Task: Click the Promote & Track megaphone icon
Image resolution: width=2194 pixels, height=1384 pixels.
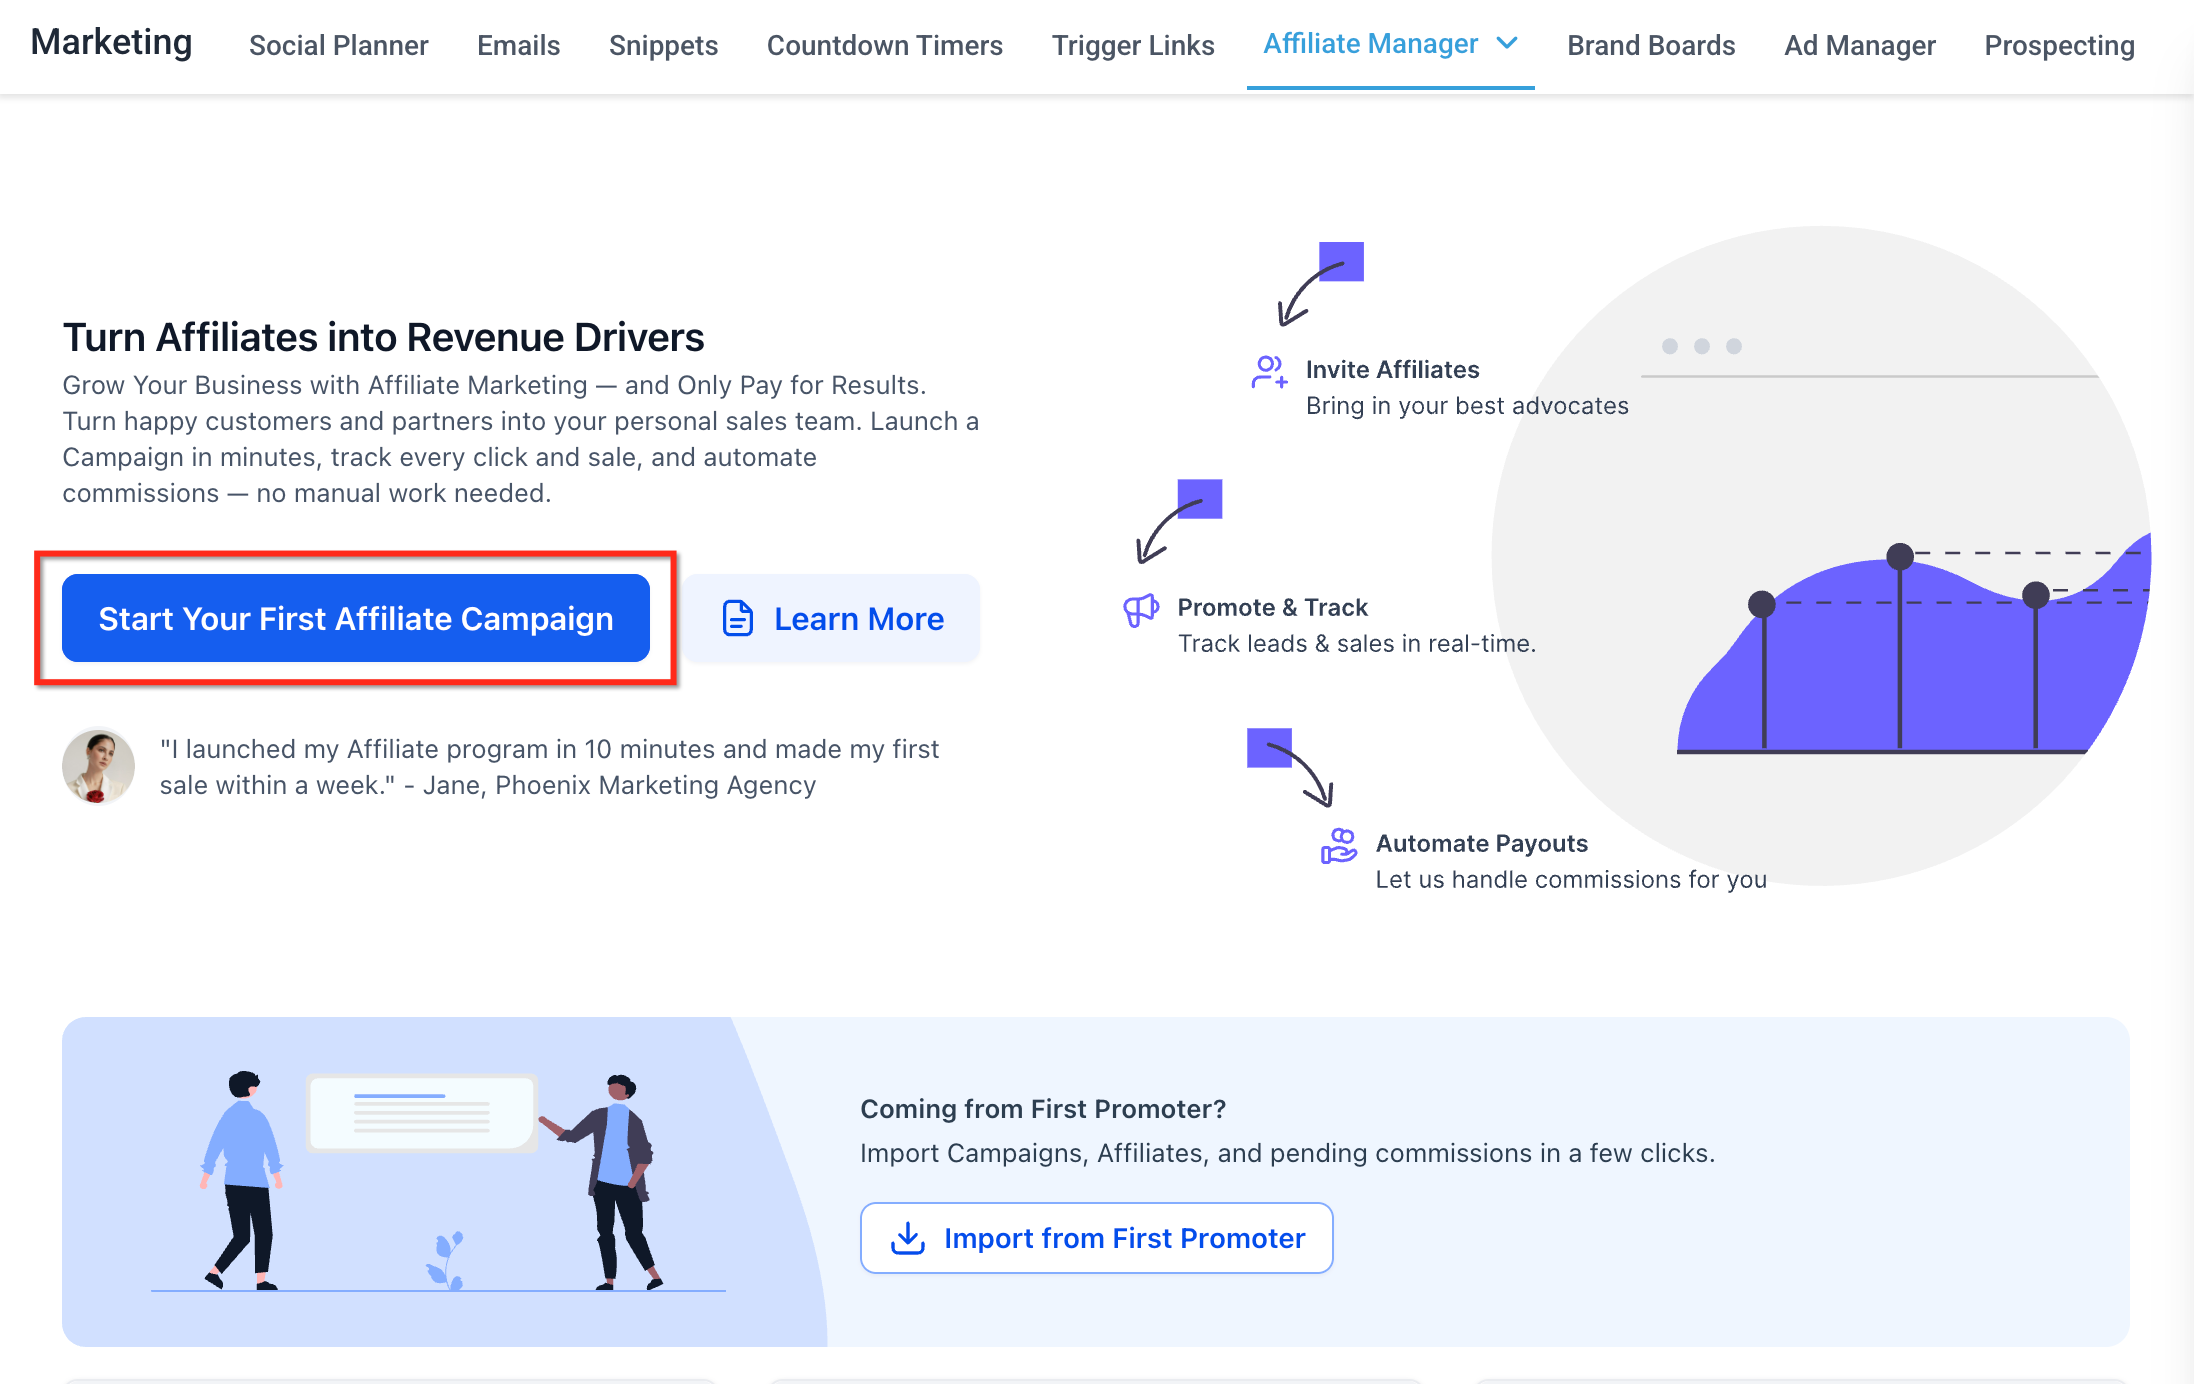Action: [x=1141, y=609]
